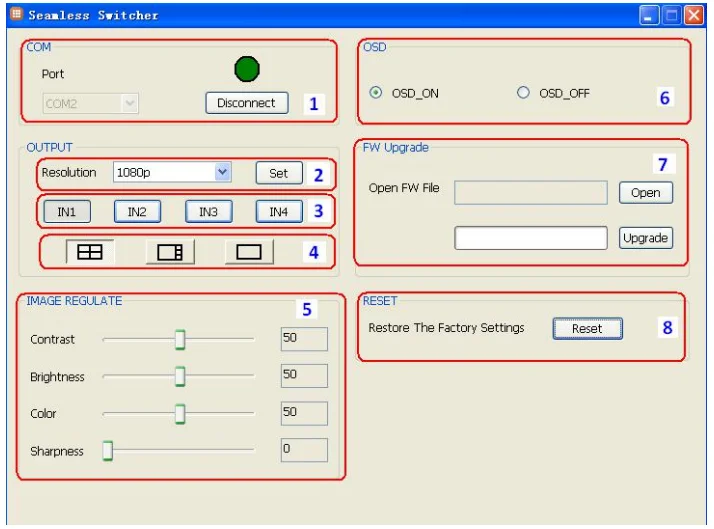Click the 'Brightness' label
The image size is (714, 529).
pyautogui.click(x=57, y=377)
